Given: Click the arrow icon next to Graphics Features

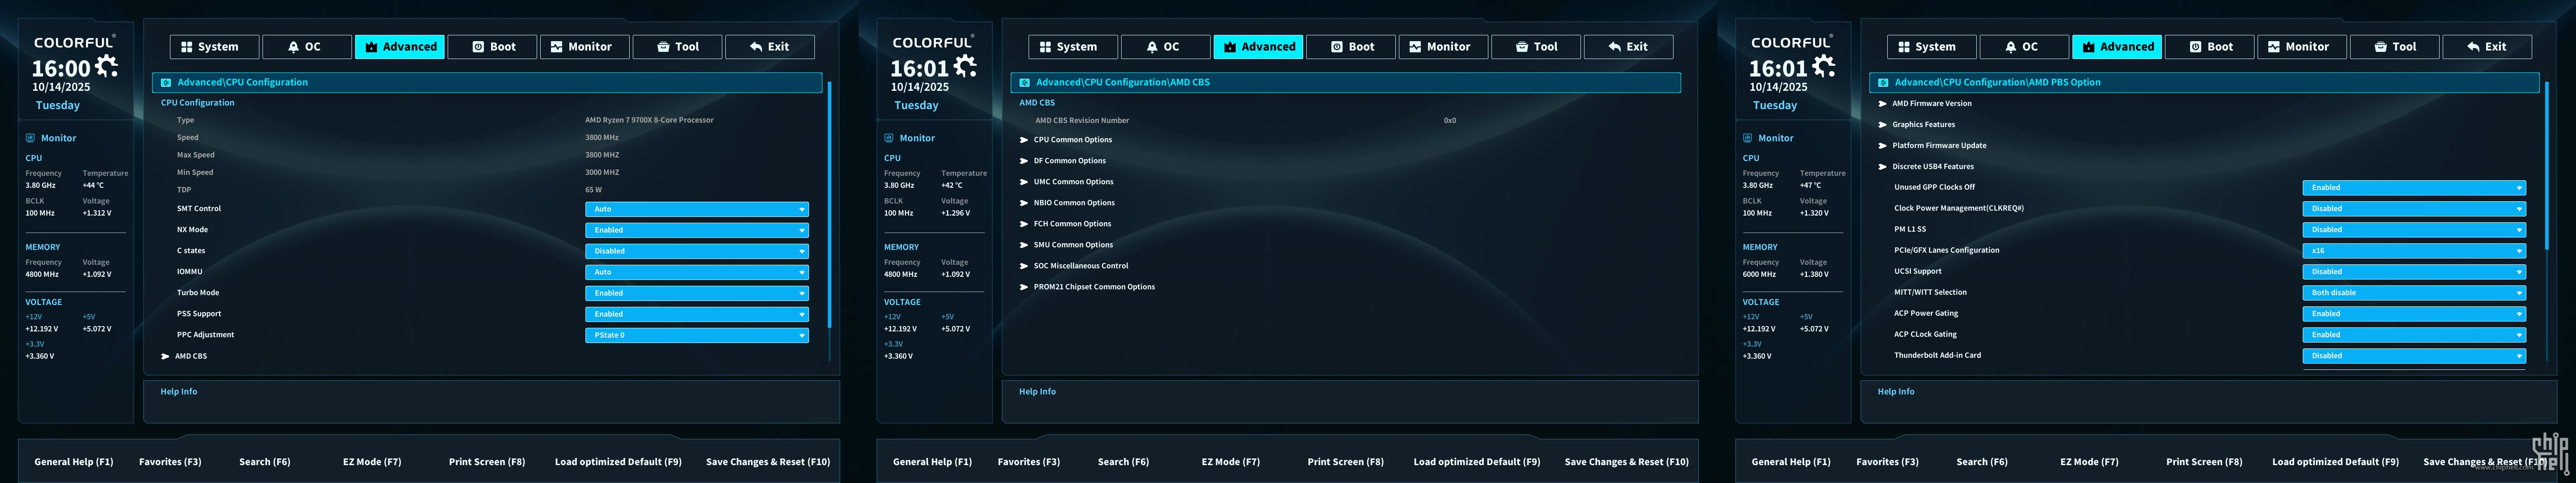Looking at the screenshot, I should [1883, 125].
